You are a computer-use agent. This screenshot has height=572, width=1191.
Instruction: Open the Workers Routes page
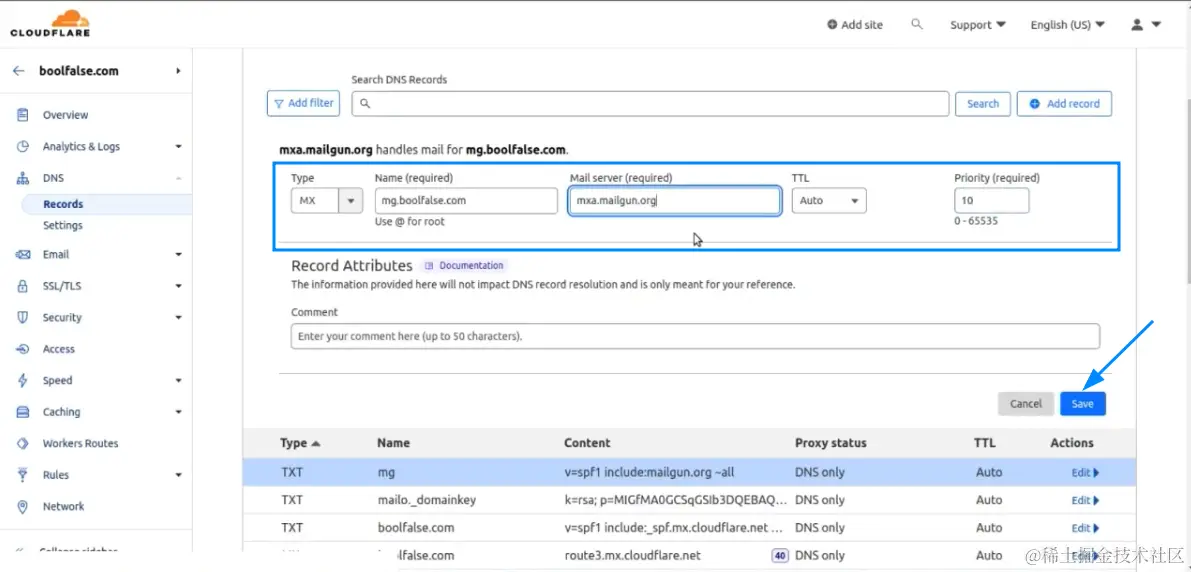[81, 444]
